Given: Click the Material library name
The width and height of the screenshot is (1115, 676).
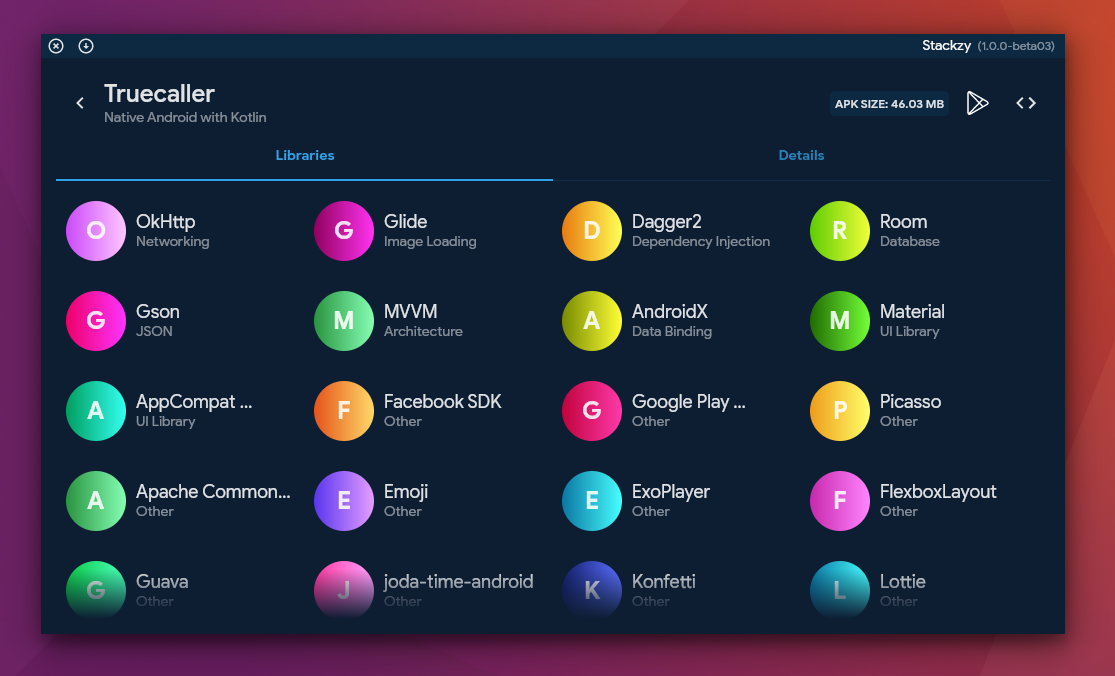Looking at the screenshot, I should pyautogui.click(x=912, y=311).
